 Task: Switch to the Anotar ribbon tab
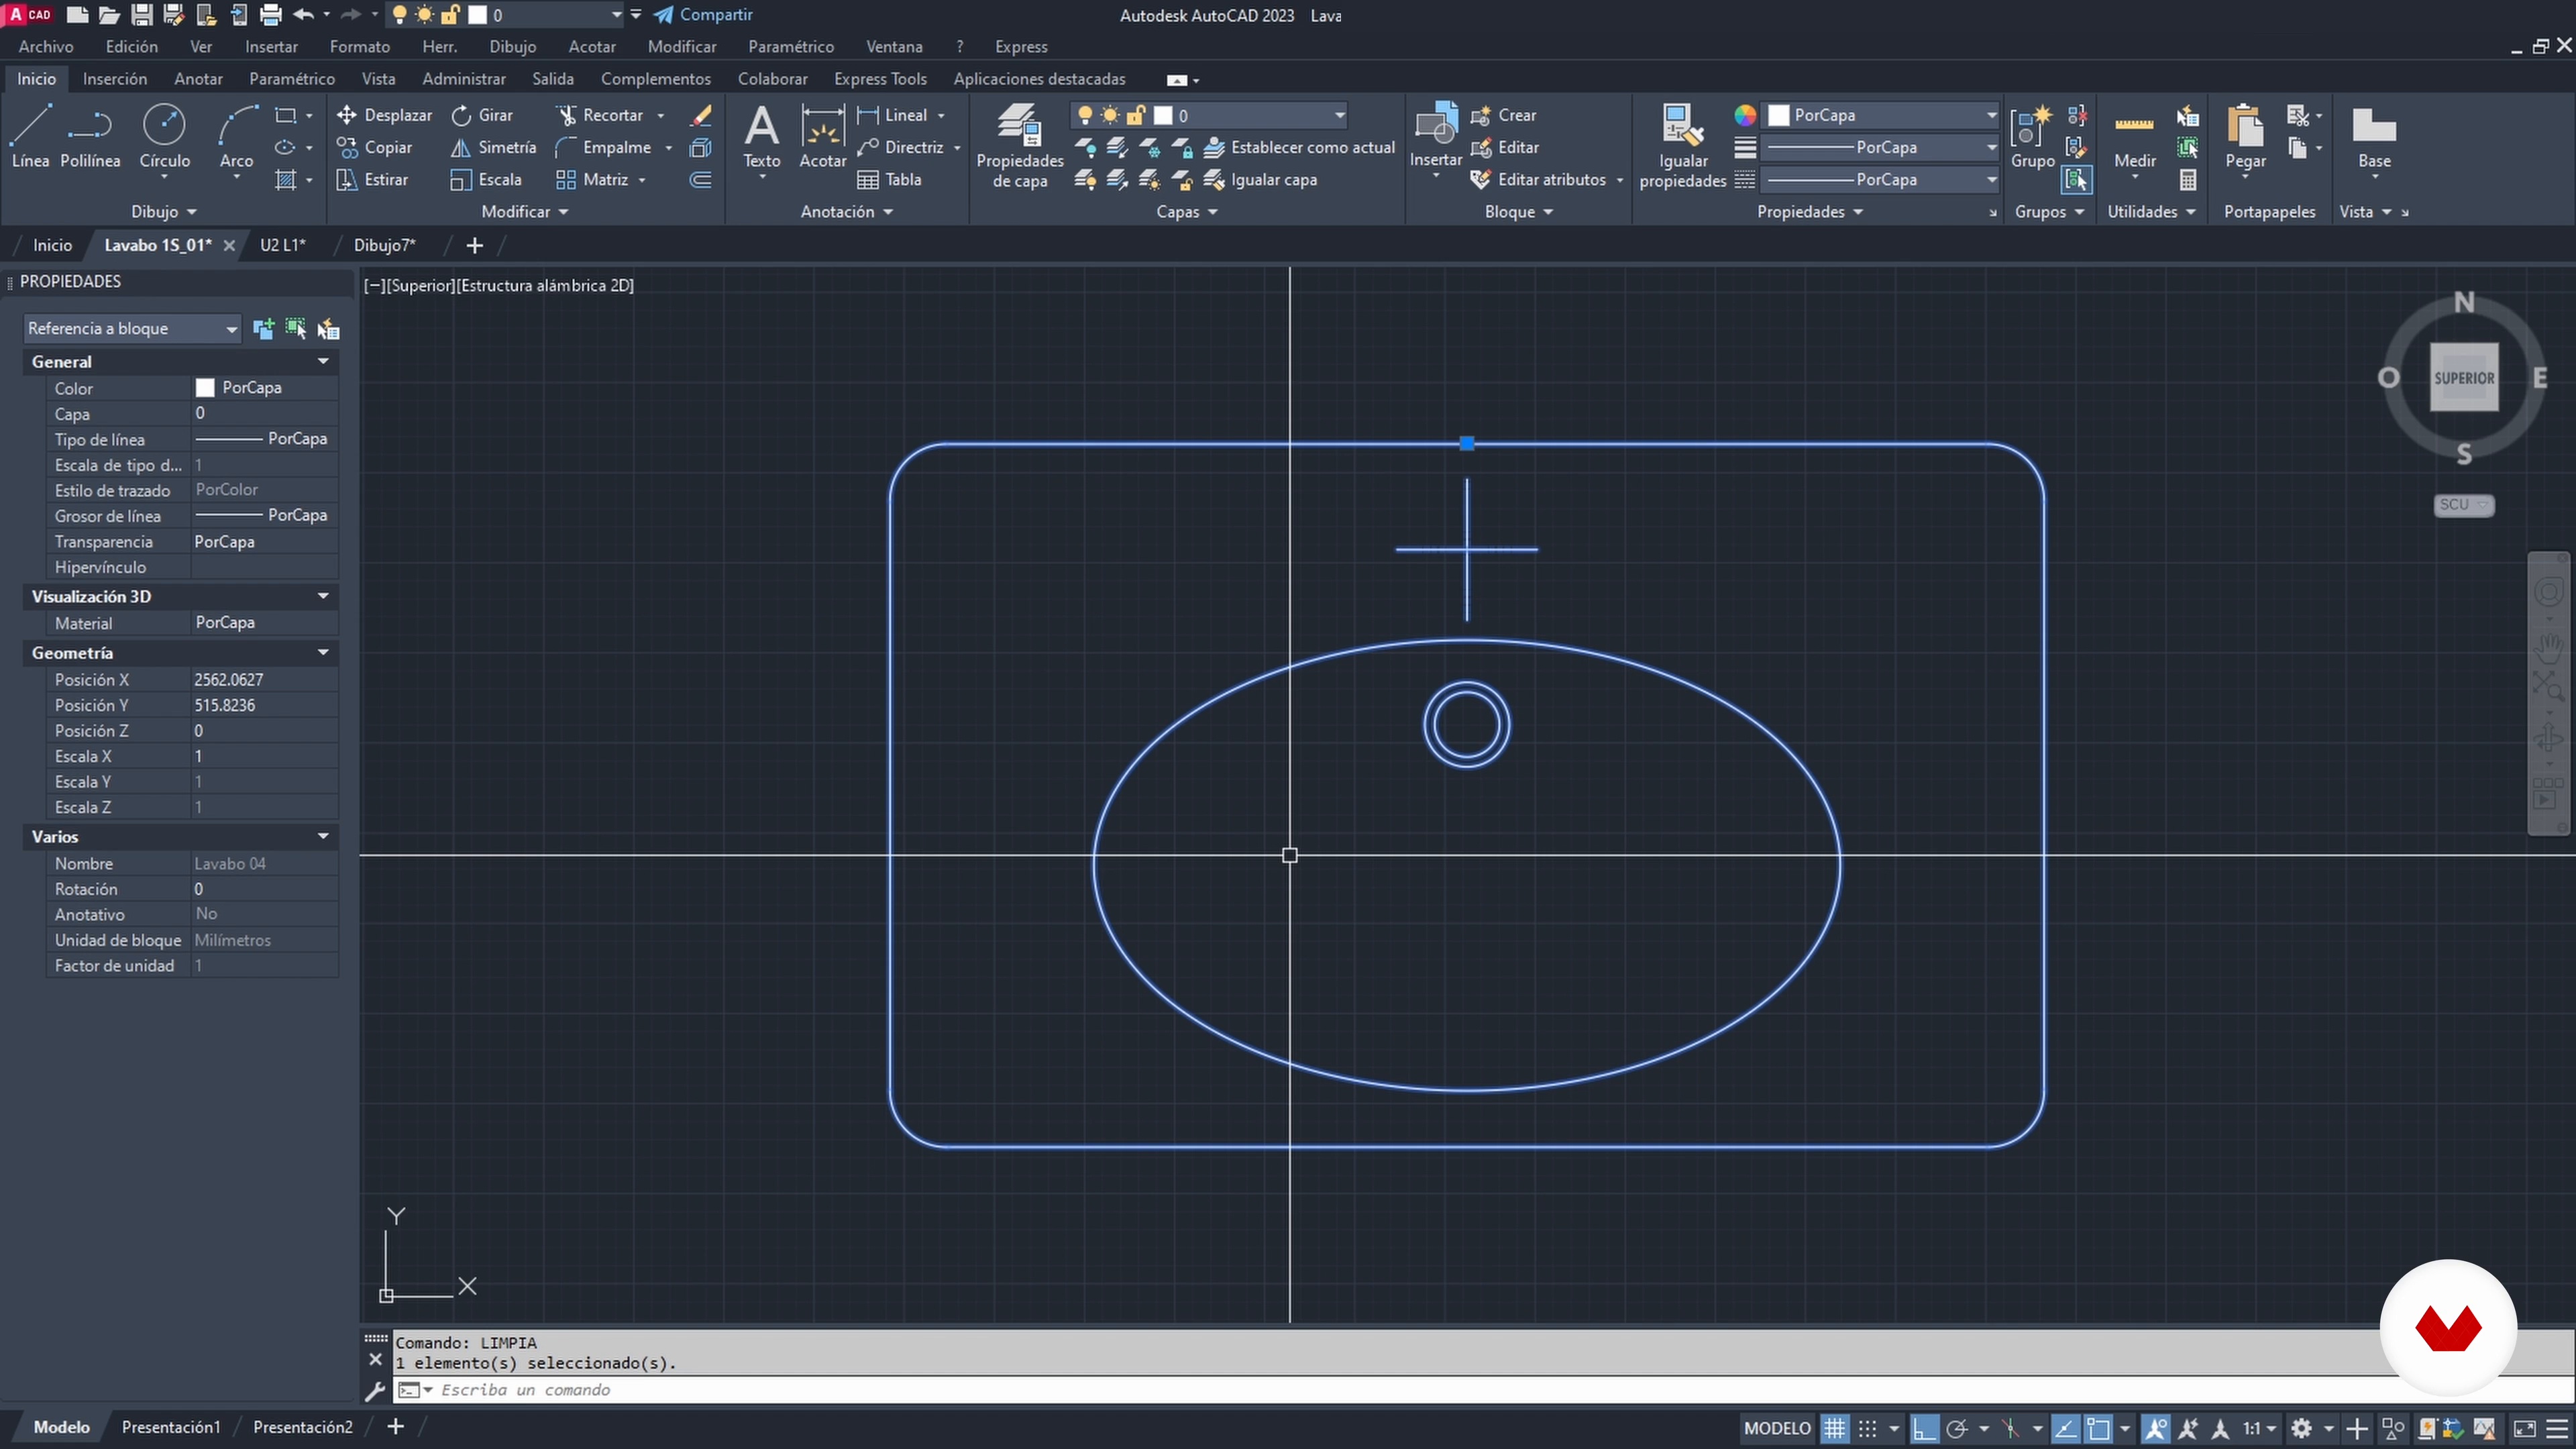[198, 78]
